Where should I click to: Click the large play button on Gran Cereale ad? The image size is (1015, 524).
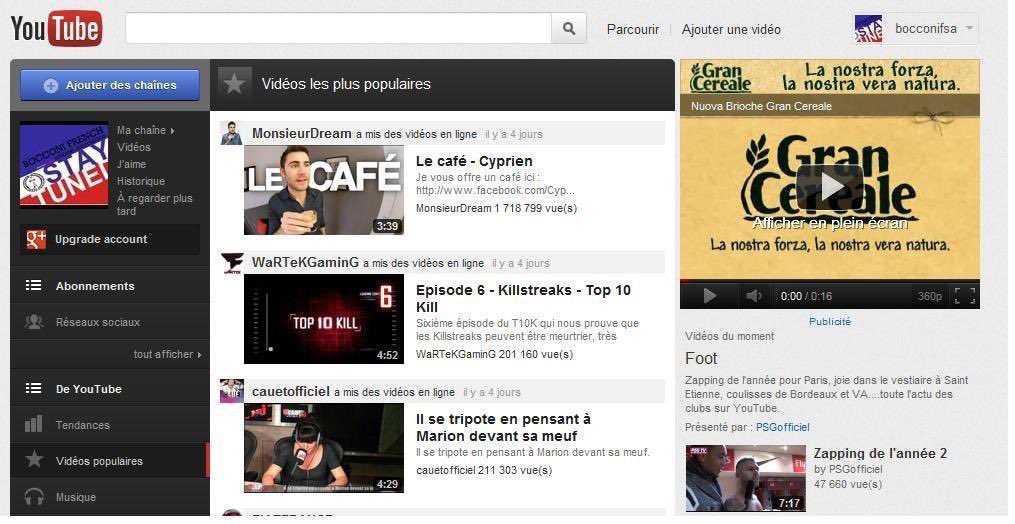[829, 187]
